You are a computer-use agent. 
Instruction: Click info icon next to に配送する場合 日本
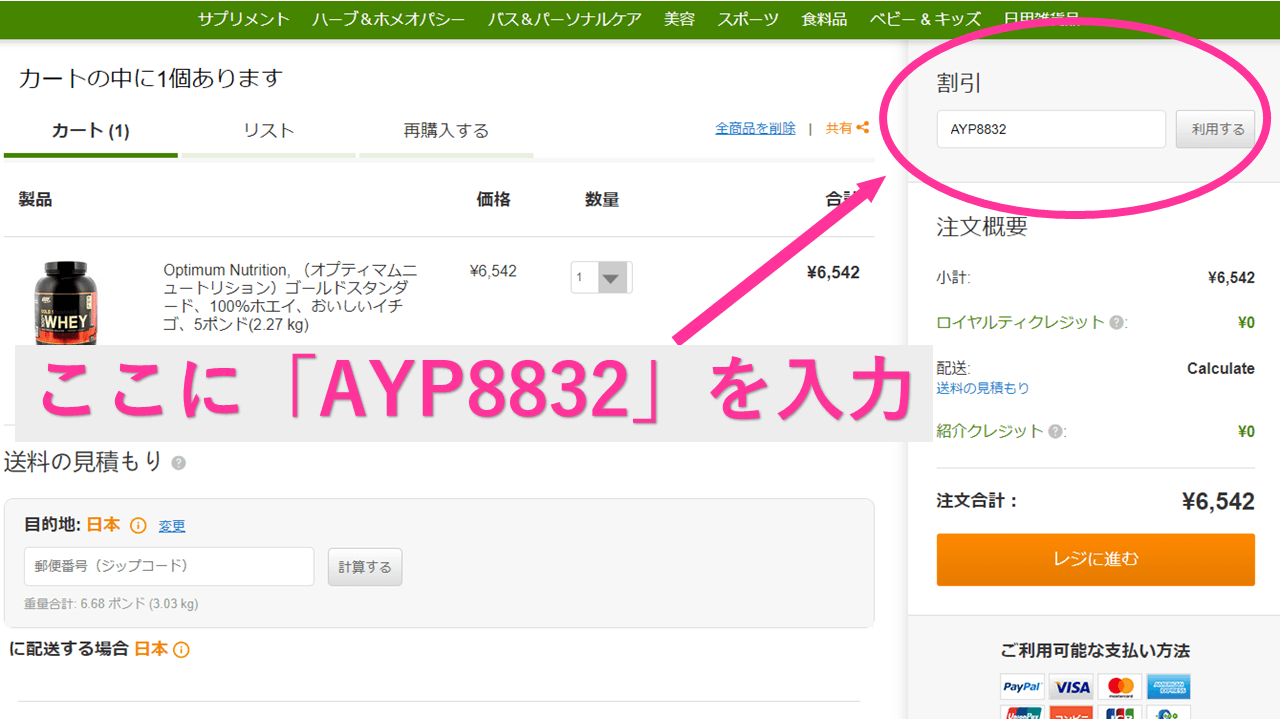tap(181, 650)
